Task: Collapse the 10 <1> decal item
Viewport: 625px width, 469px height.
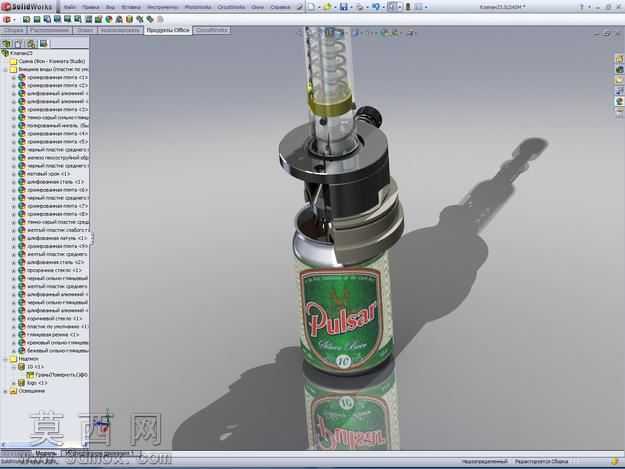Action: click(14, 367)
